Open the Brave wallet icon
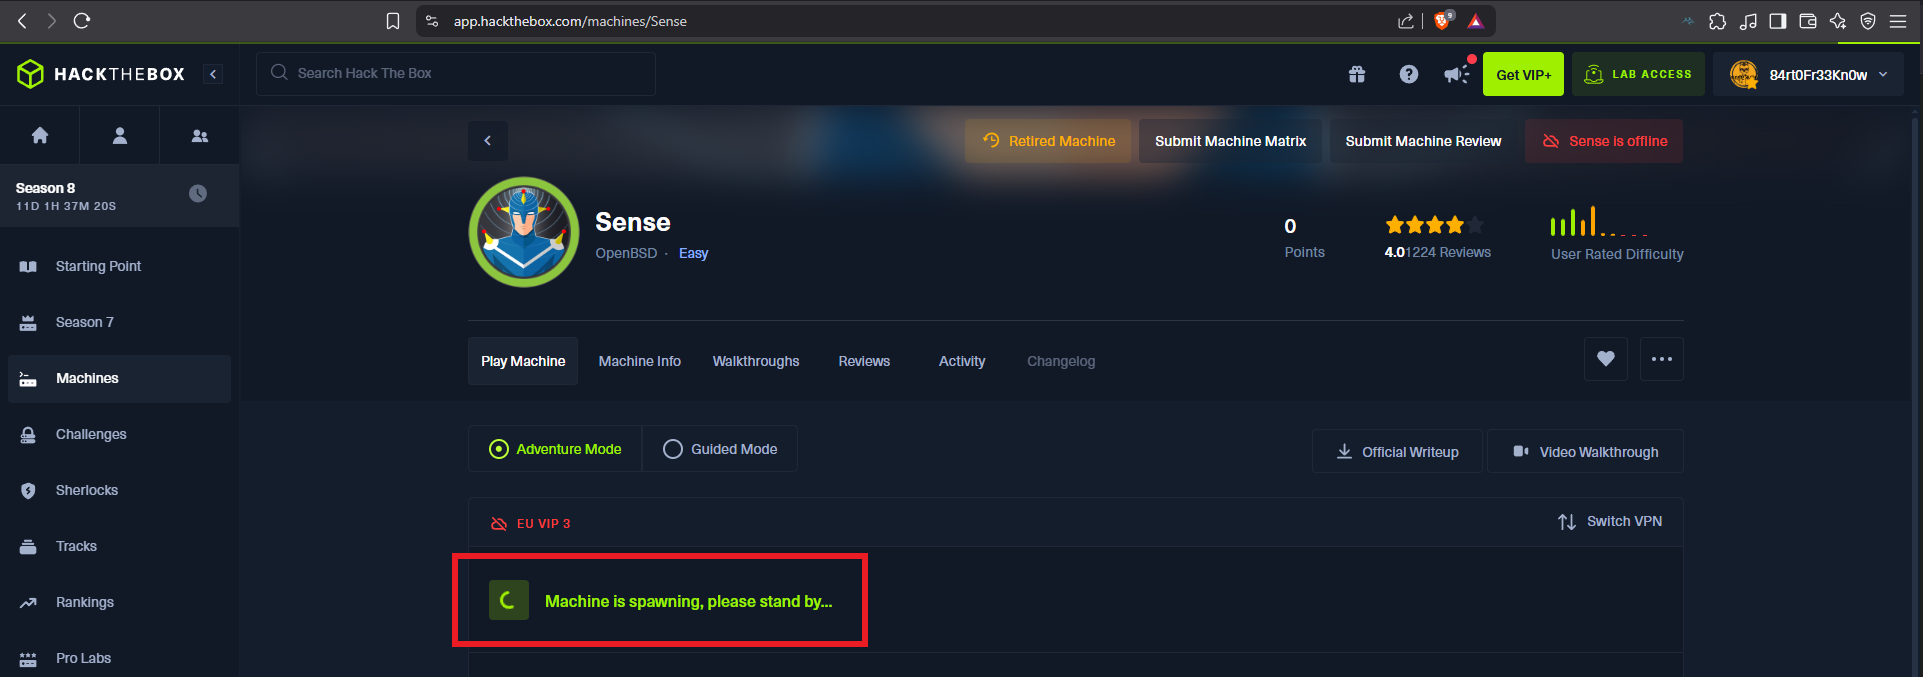 [1808, 21]
